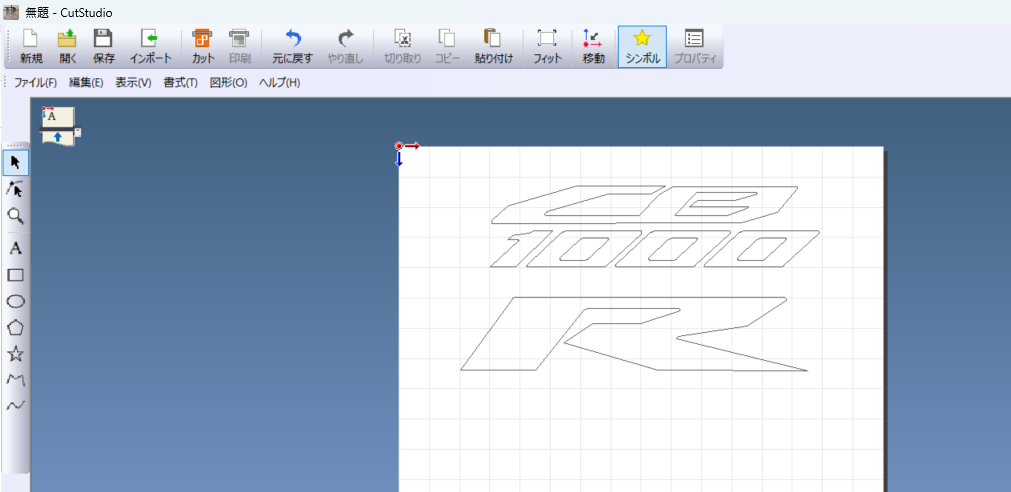This screenshot has height=492, width=1011.
Task: Click the やり直し (Redo) icon
Action: [346, 46]
